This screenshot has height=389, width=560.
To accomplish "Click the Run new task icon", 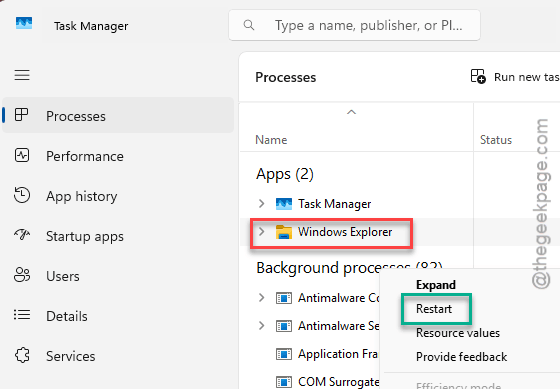I will (x=478, y=76).
